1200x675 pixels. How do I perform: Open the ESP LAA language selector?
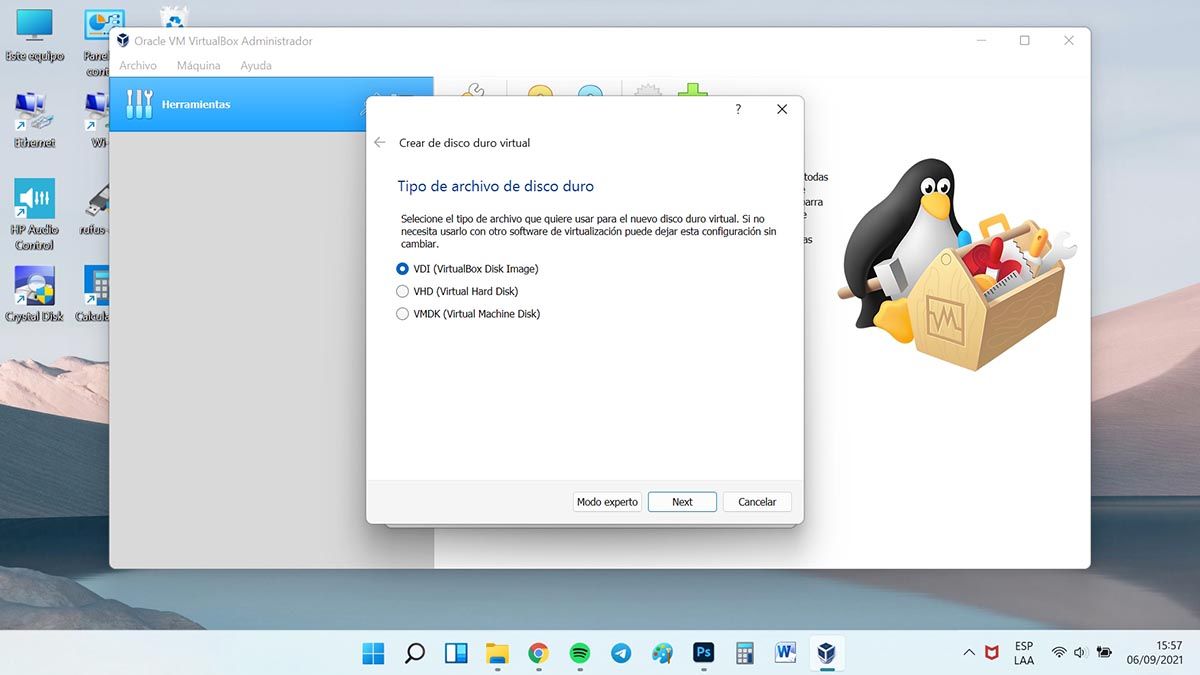pyautogui.click(x=1024, y=653)
